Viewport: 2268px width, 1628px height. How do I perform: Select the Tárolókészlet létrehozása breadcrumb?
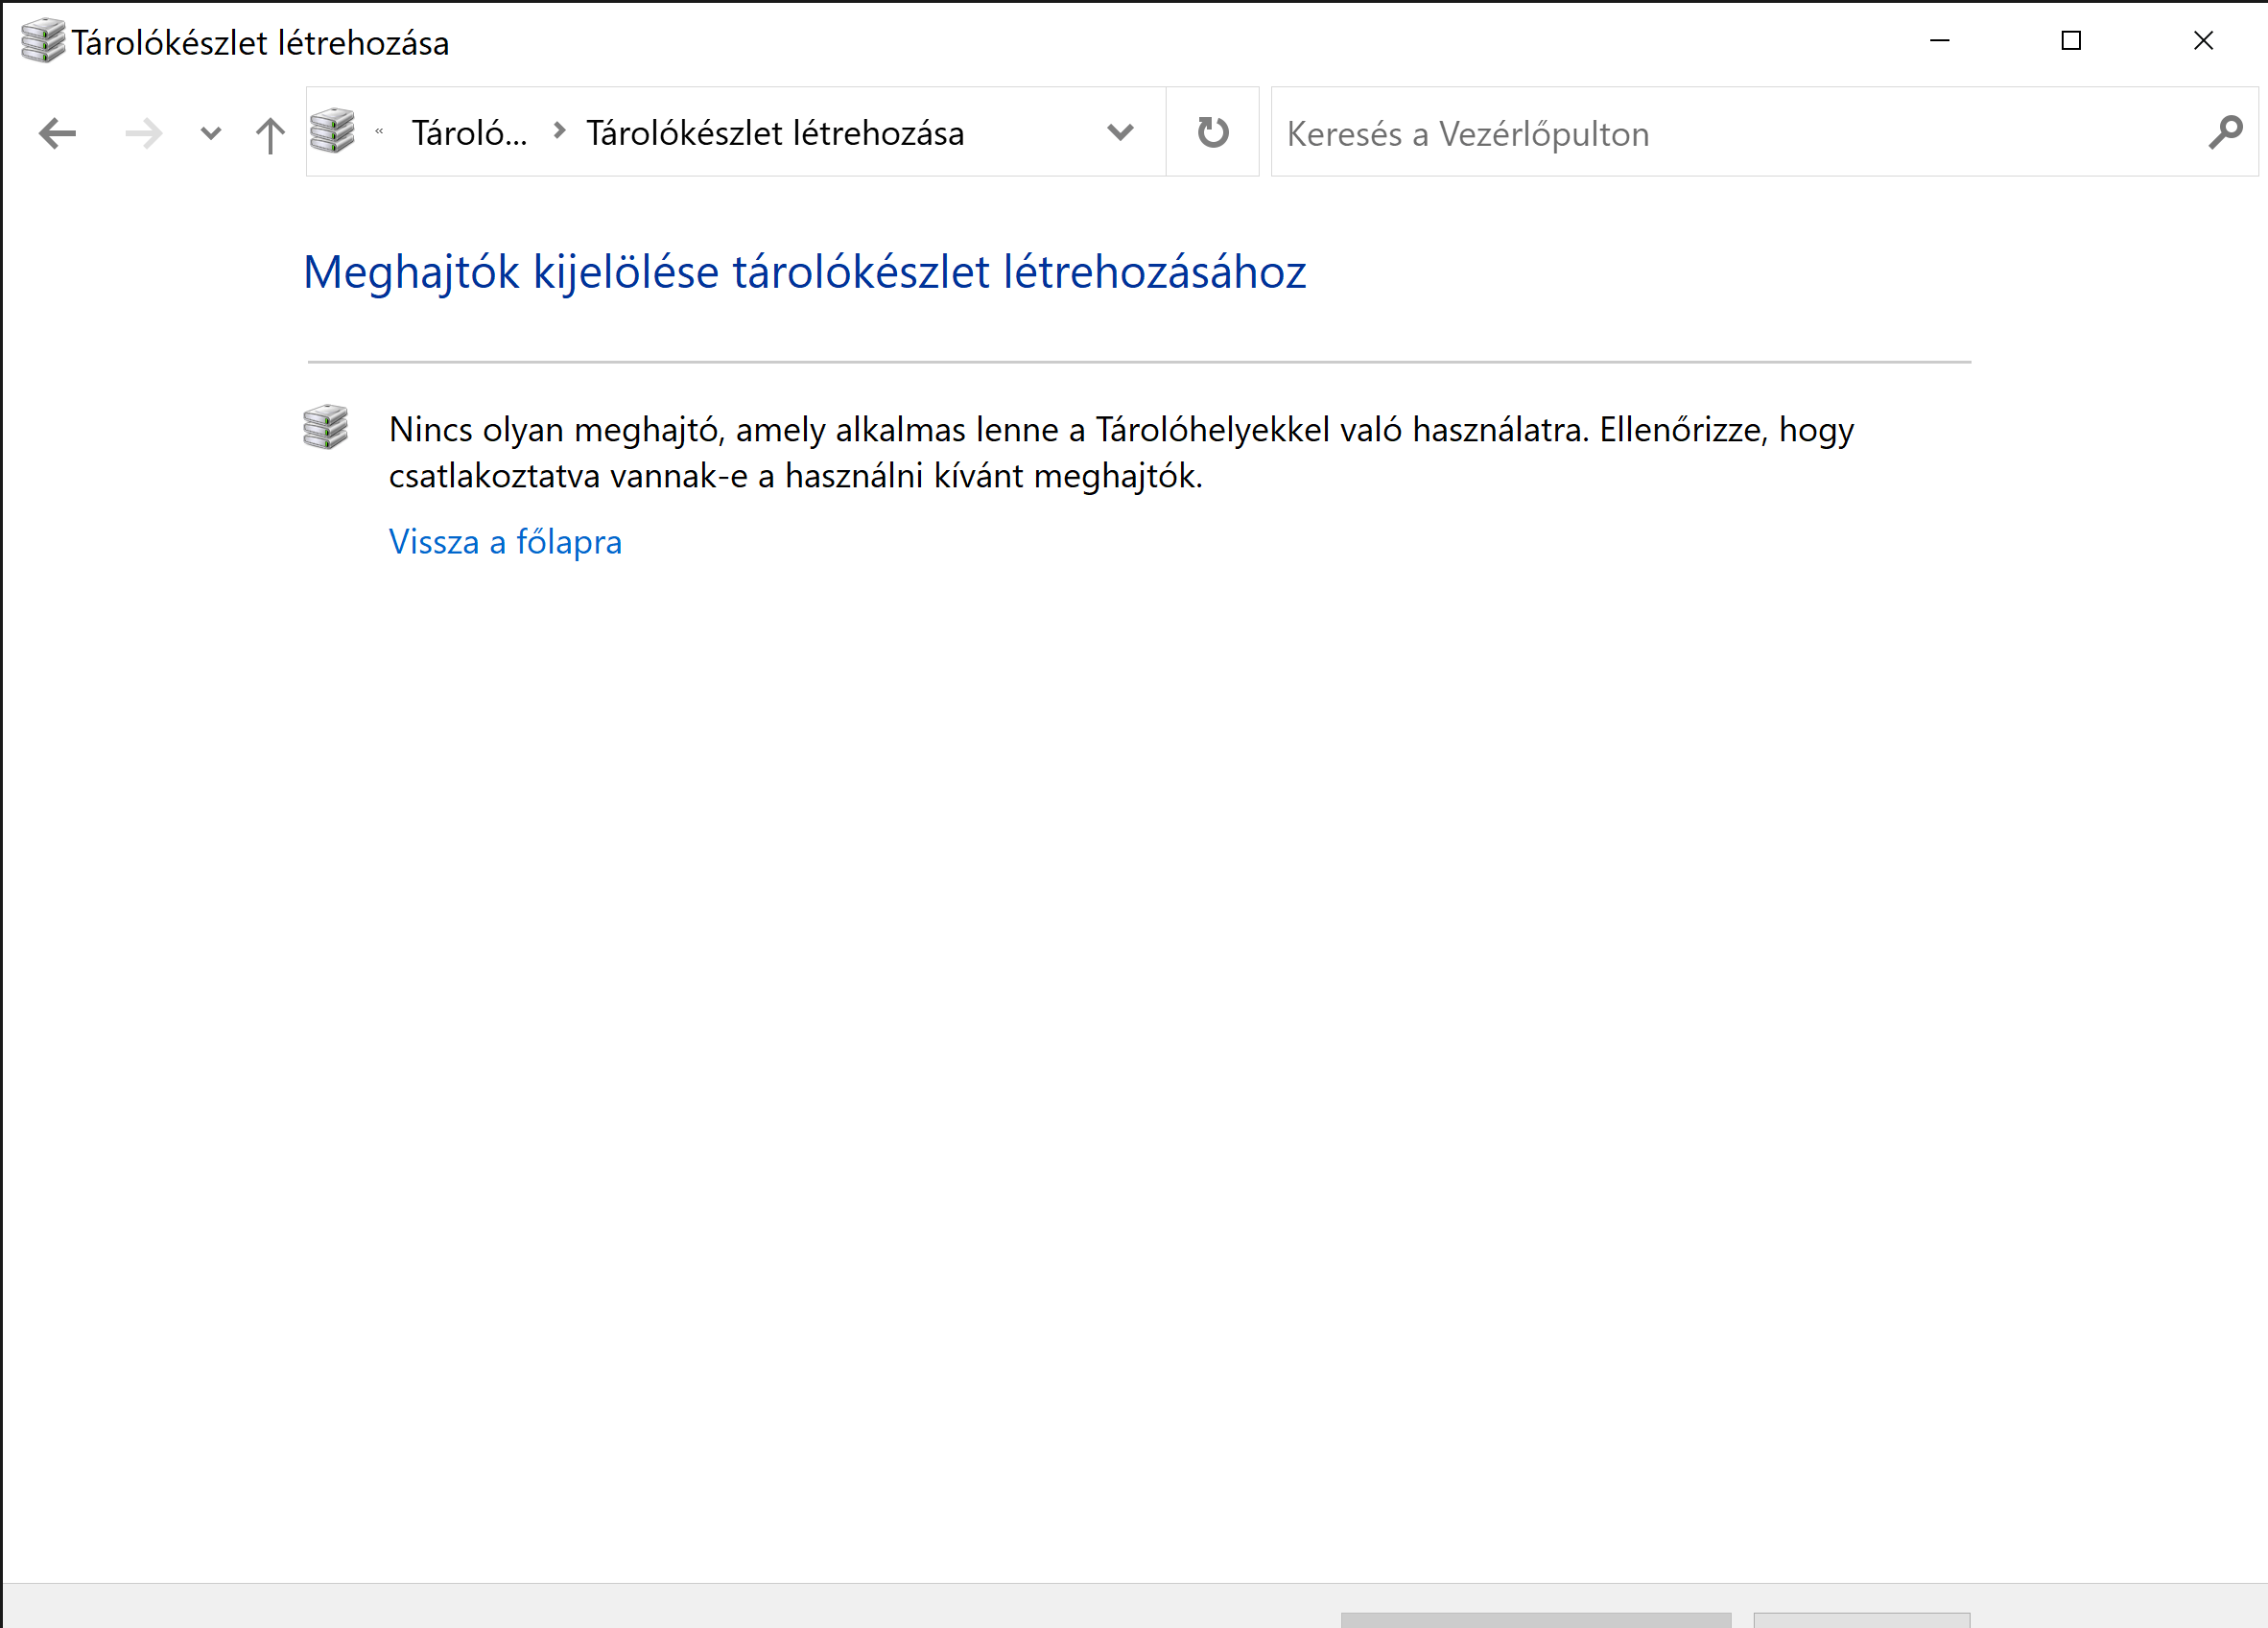point(775,133)
